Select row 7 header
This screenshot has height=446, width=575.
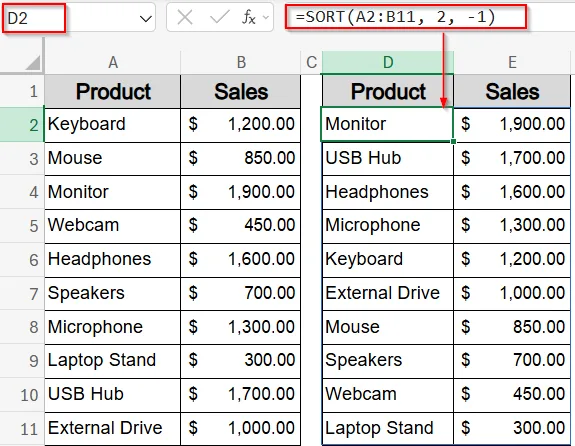22,293
